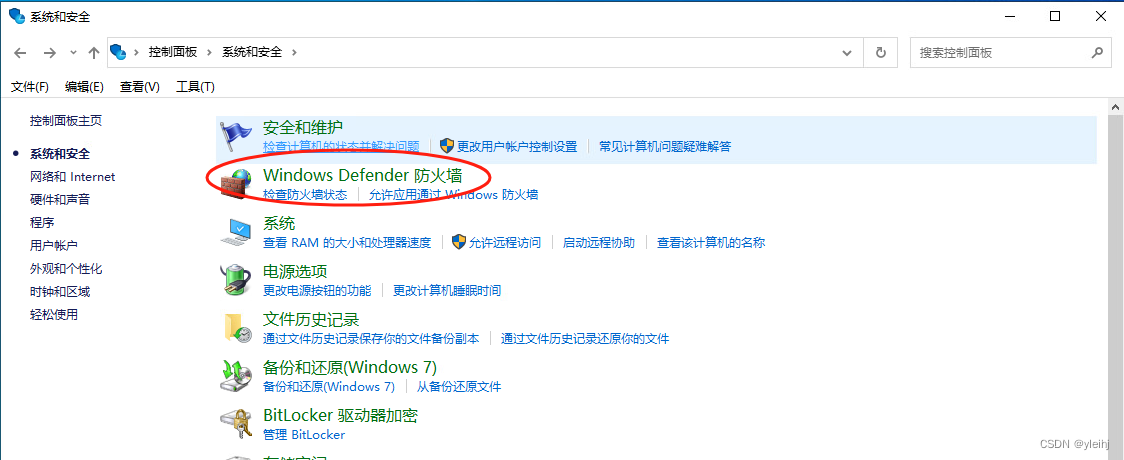
Task: Click the Backup and Restore (Windows 7) icon
Action: coord(237,375)
